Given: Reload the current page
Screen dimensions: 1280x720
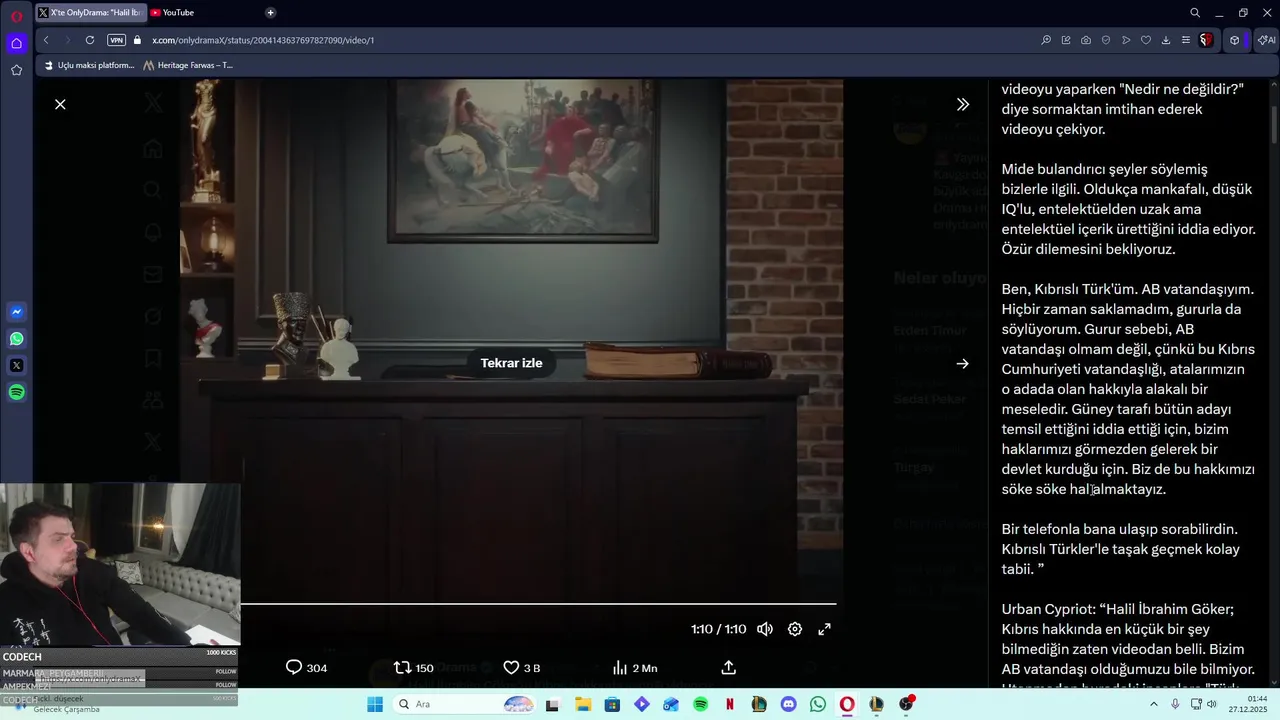Looking at the screenshot, I should coord(90,40).
